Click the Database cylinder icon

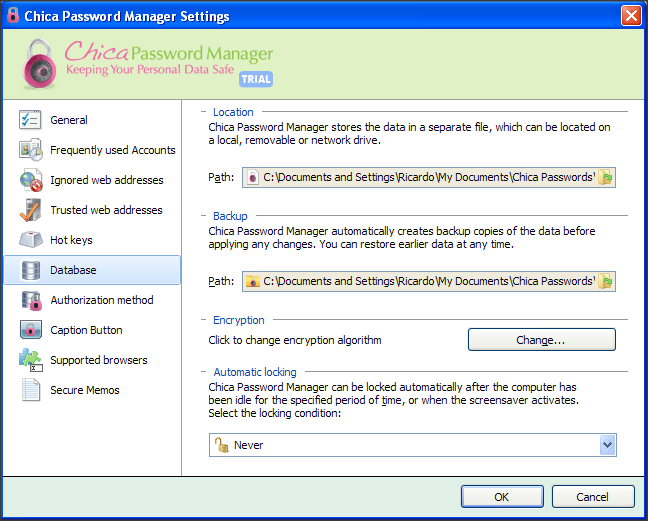pos(31,270)
